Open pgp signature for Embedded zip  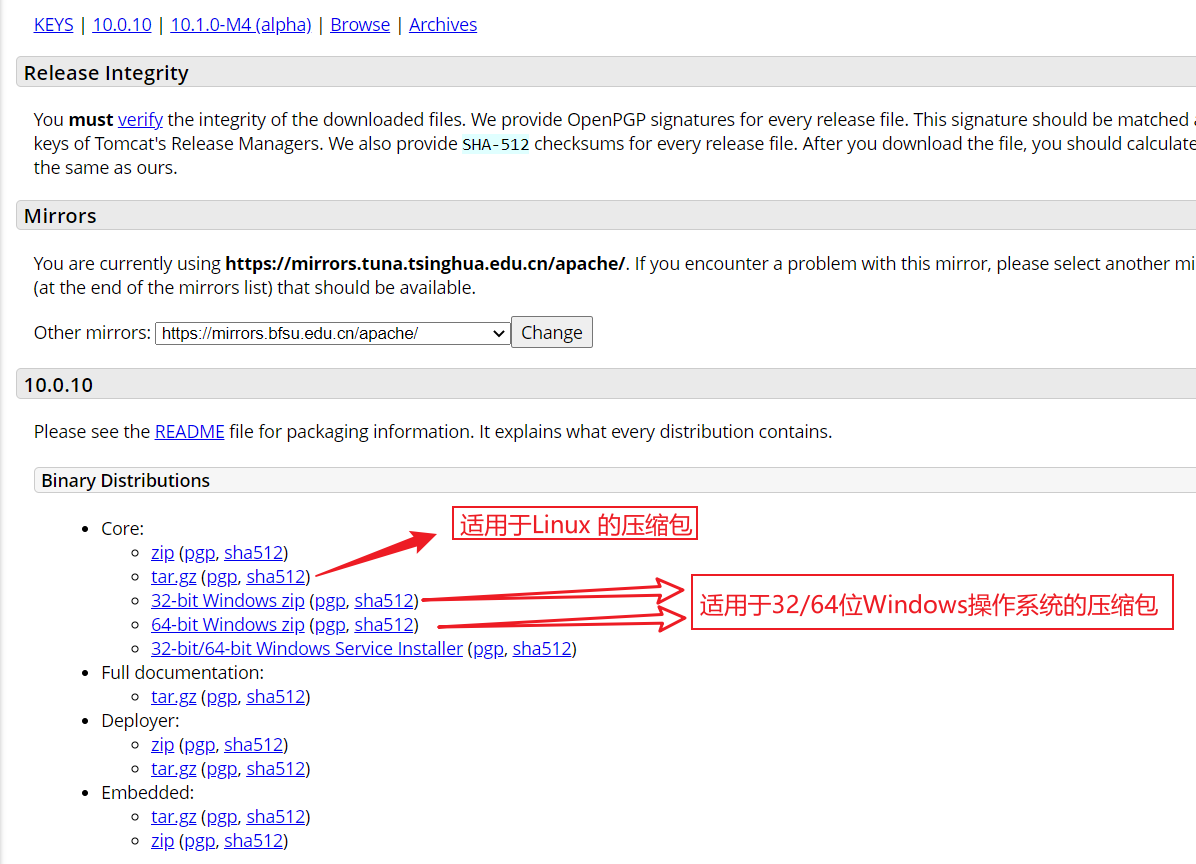point(200,841)
